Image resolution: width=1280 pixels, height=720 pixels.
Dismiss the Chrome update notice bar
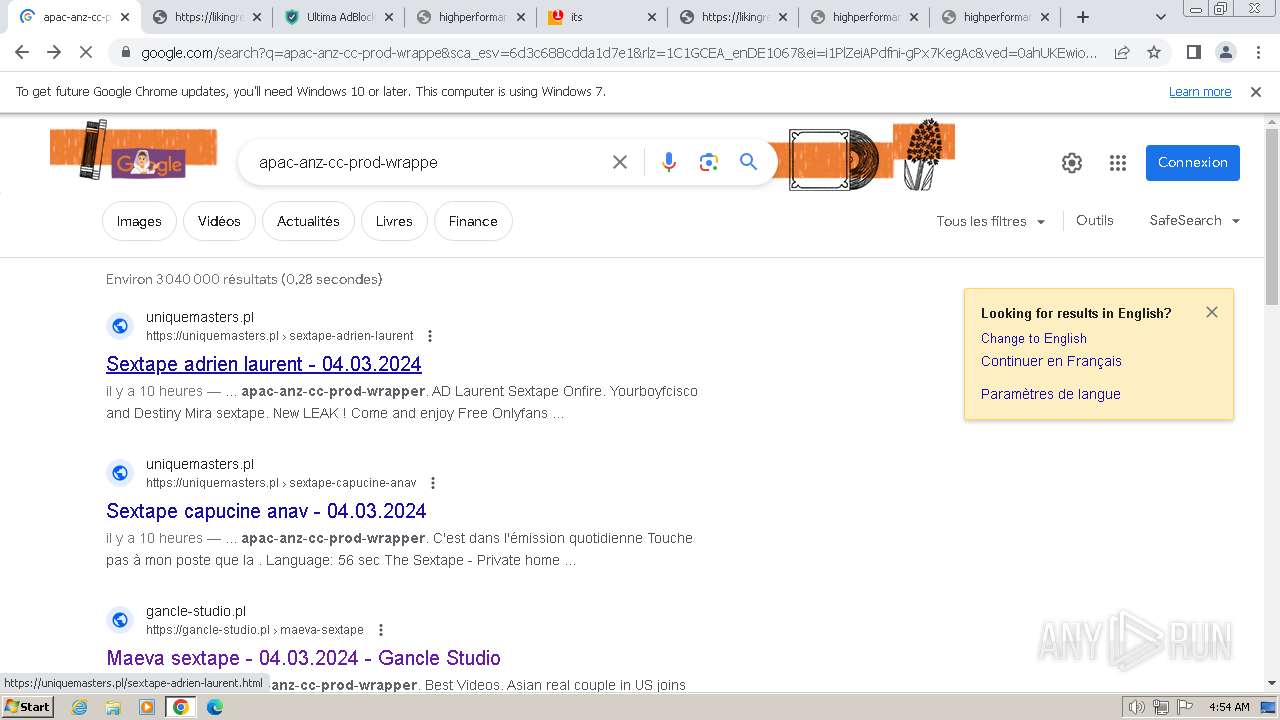[1256, 92]
